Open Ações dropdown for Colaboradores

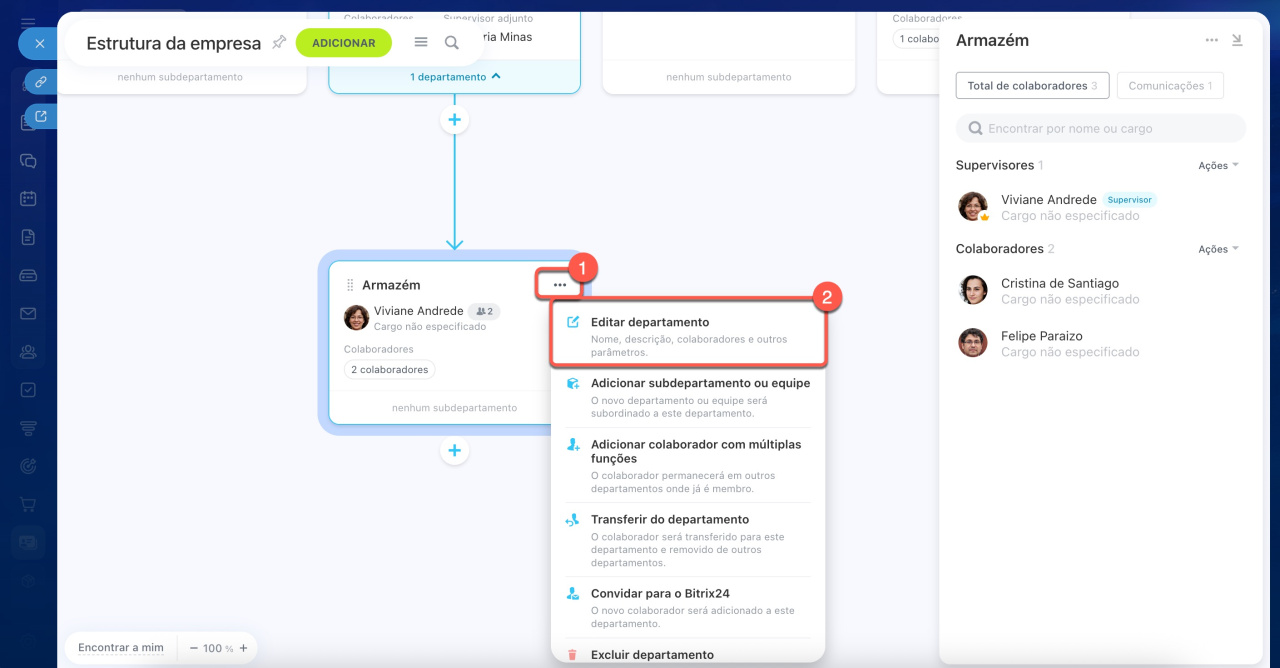[x=1218, y=249]
